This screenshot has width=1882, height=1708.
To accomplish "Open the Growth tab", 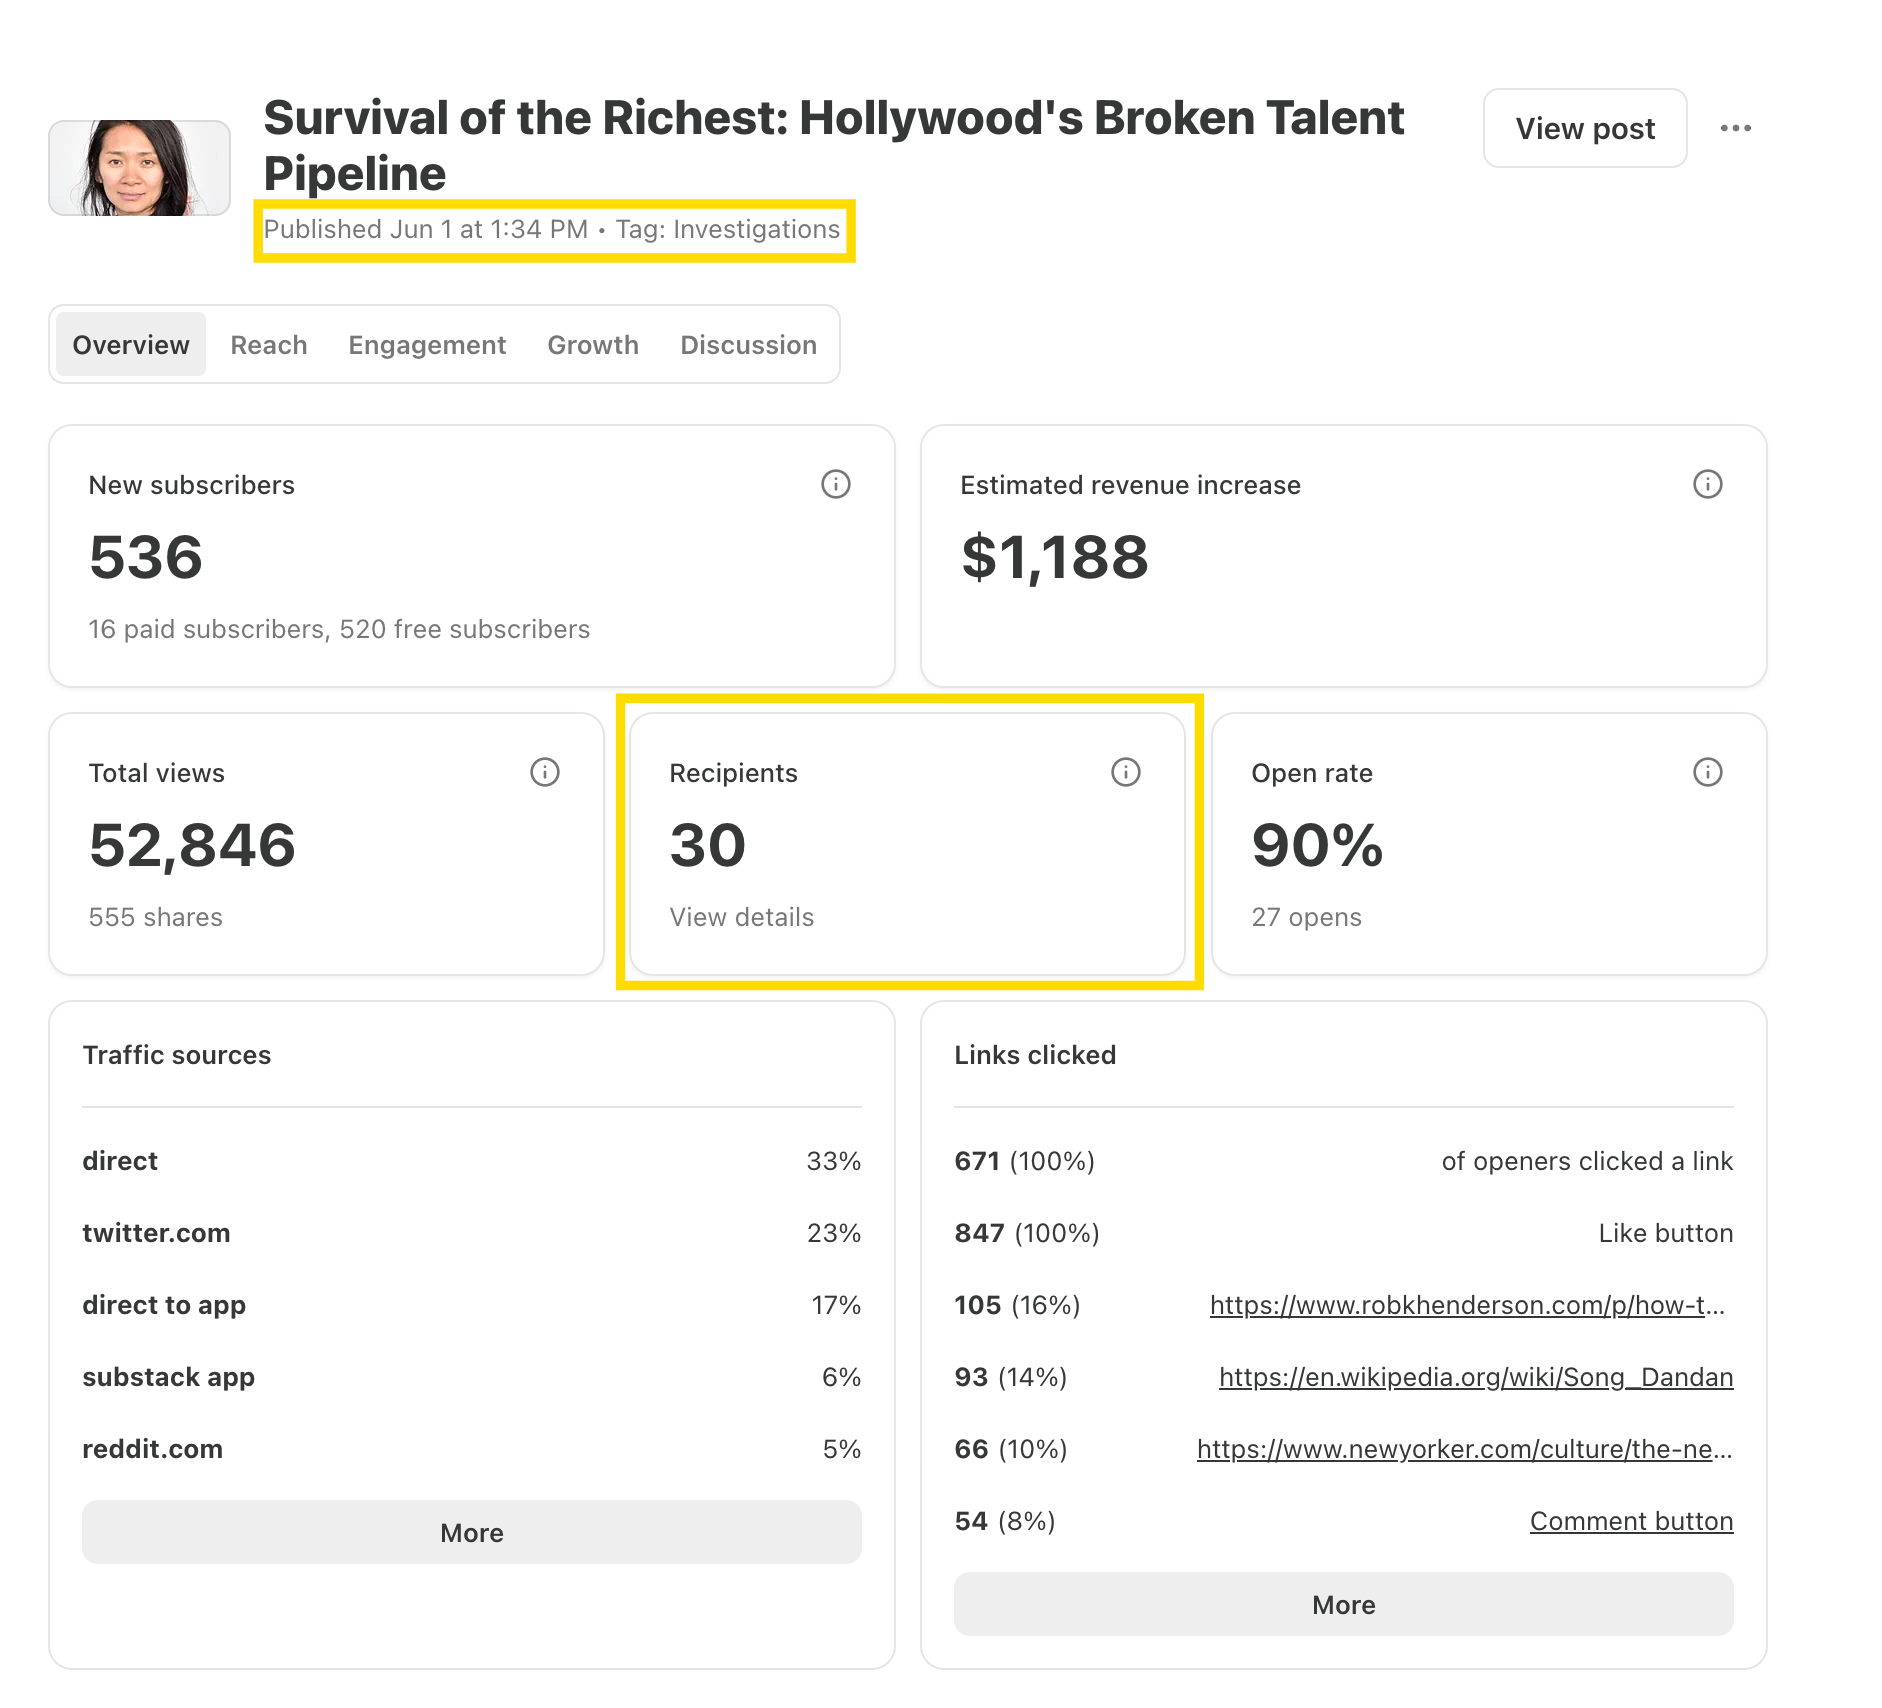I will (x=593, y=345).
